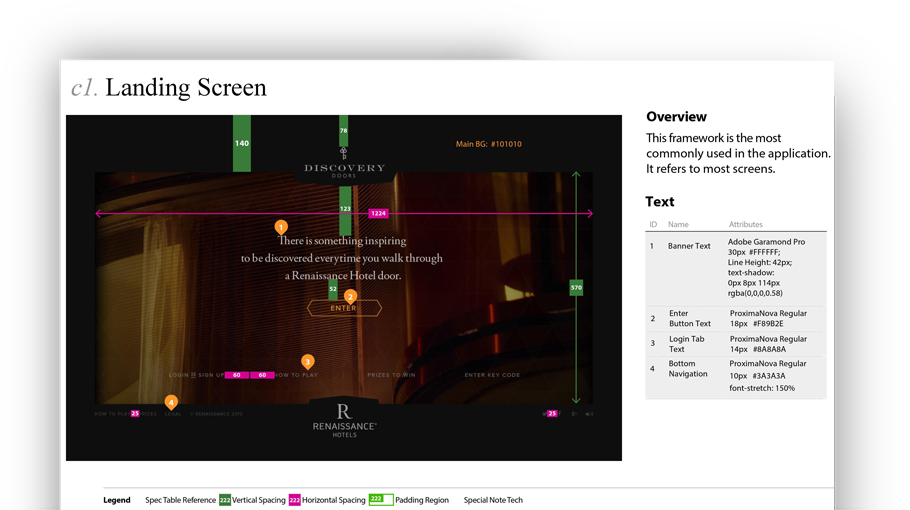
Task: Click HOW TO PLAY in the login tab bar
Action: [x=297, y=375]
